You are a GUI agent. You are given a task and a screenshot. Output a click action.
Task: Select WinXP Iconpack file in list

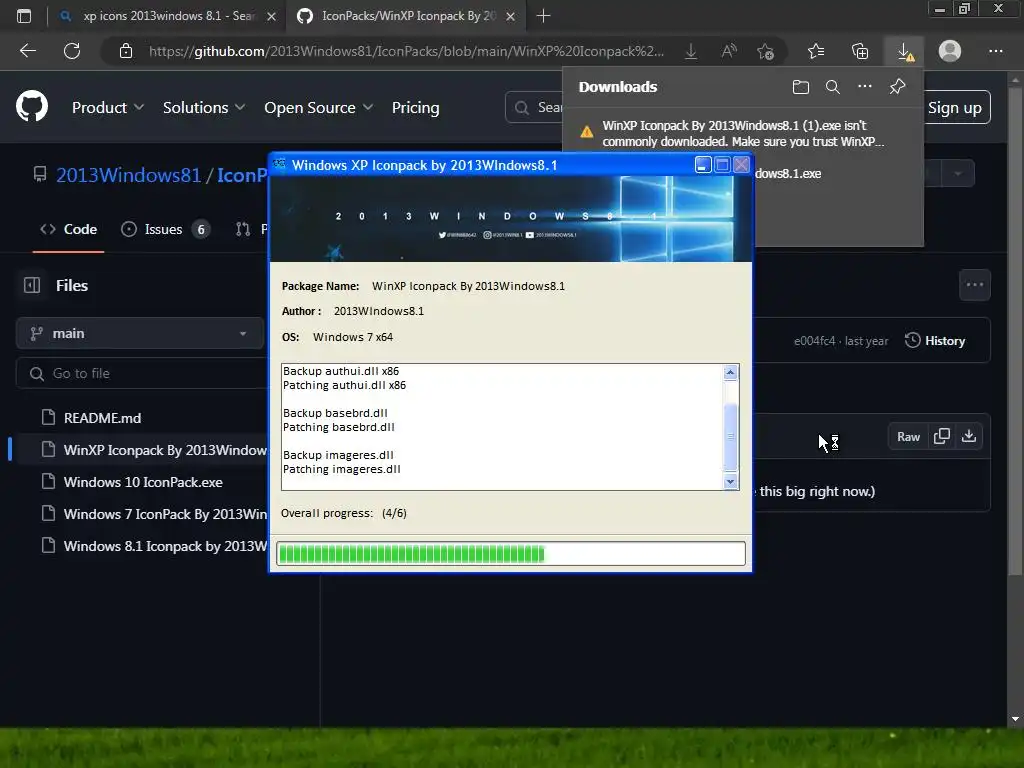(155, 450)
